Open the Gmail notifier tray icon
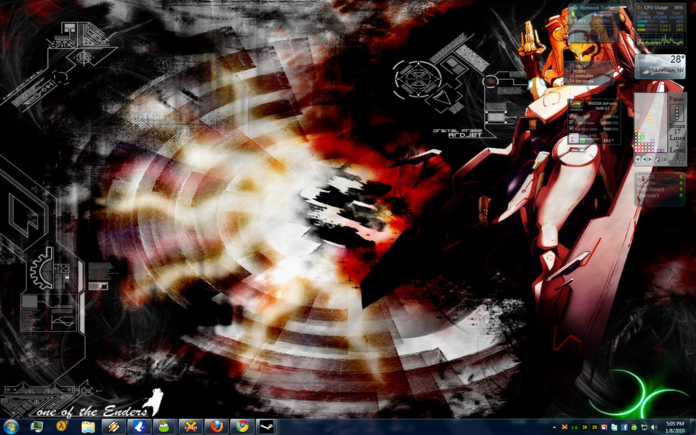The width and height of the screenshot is (696, 435). coord(604,427)
